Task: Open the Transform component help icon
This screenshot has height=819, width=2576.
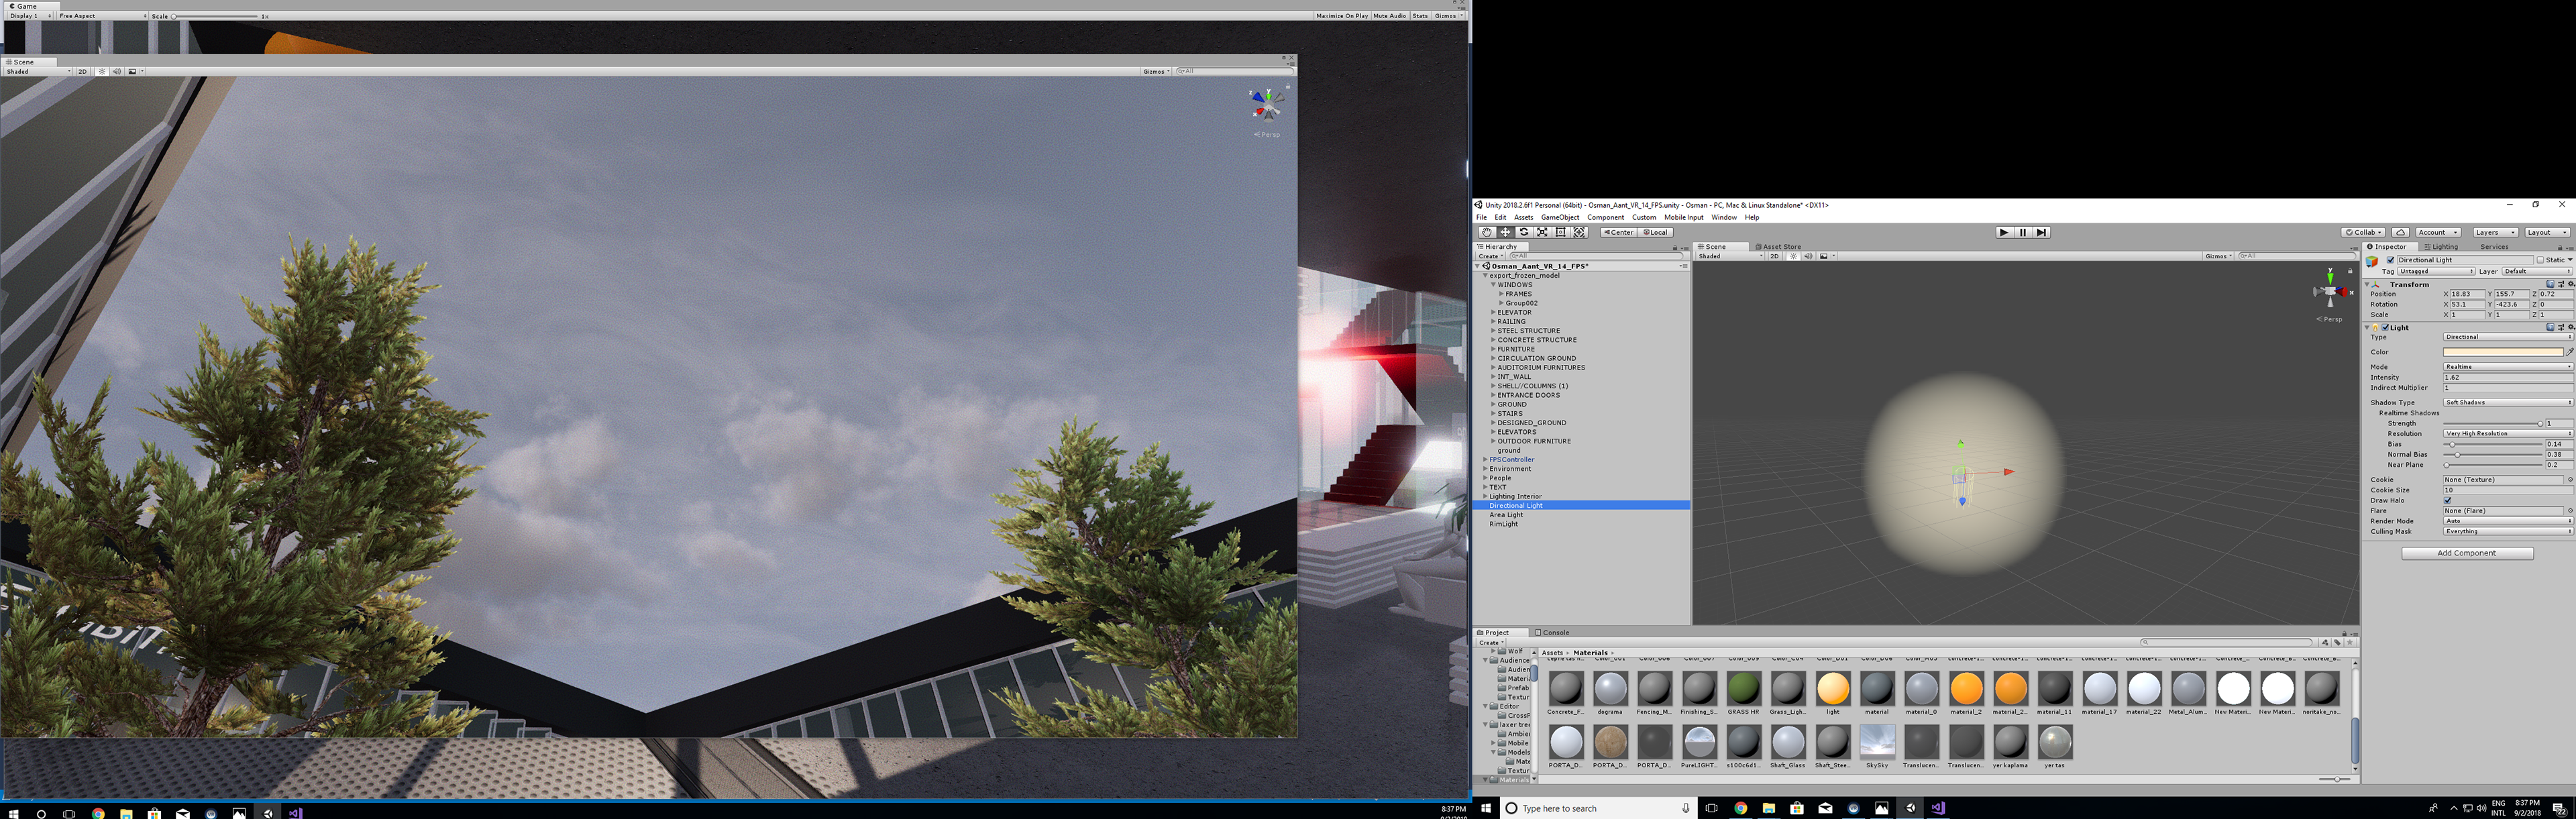Action: (x=2551, y=284)
